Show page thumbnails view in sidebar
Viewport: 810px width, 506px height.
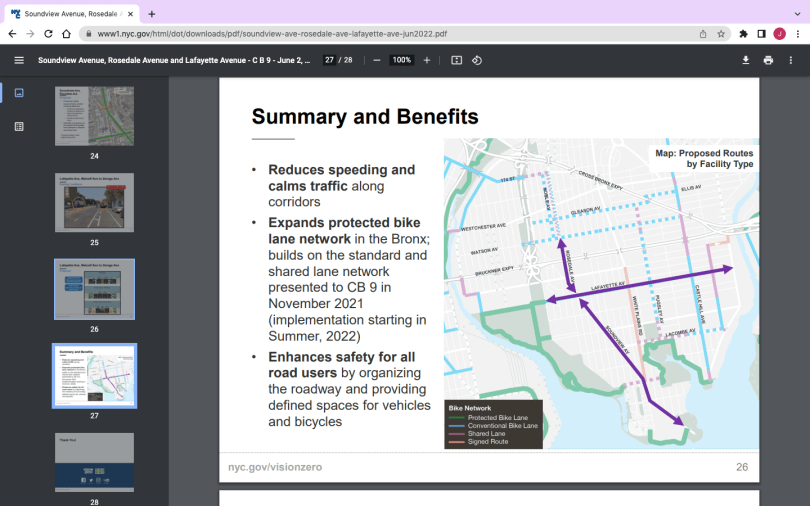[x=19, y=93]
